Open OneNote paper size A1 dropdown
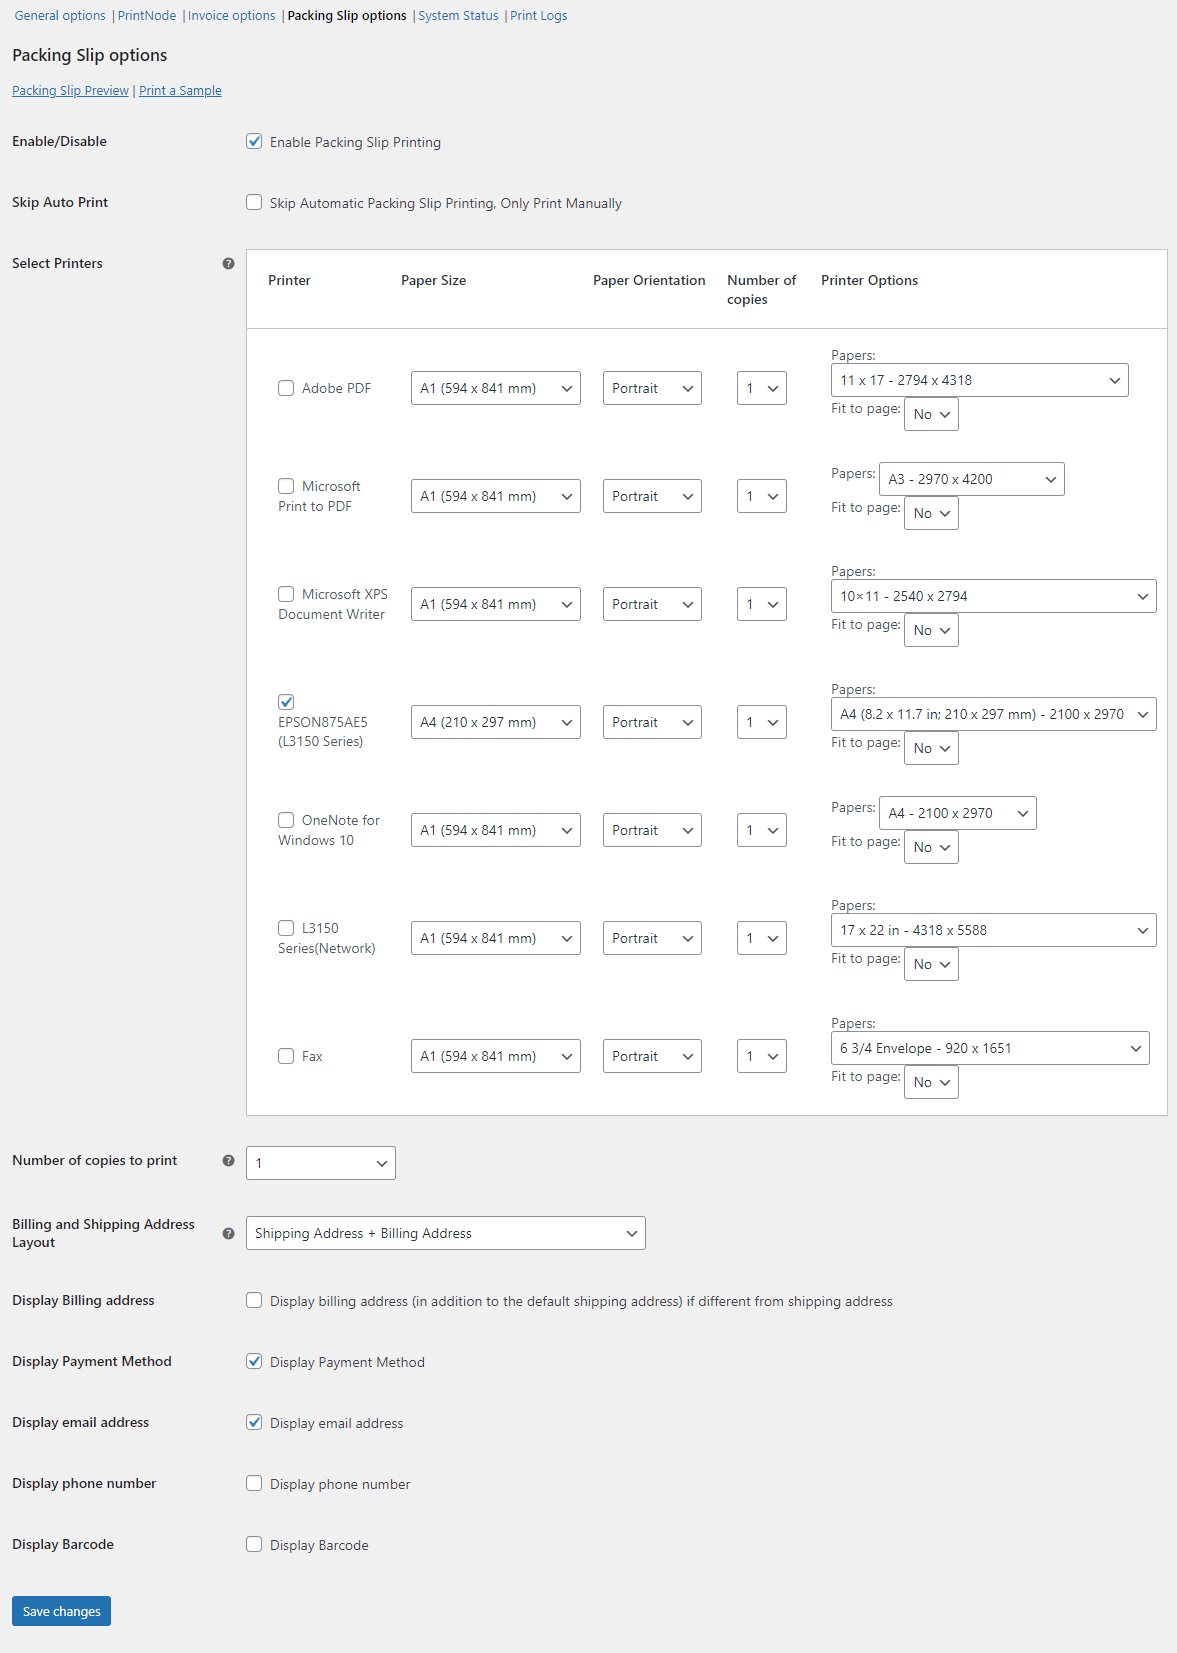This screenshot has height=1653, width=1177. [x=496, y=830]
